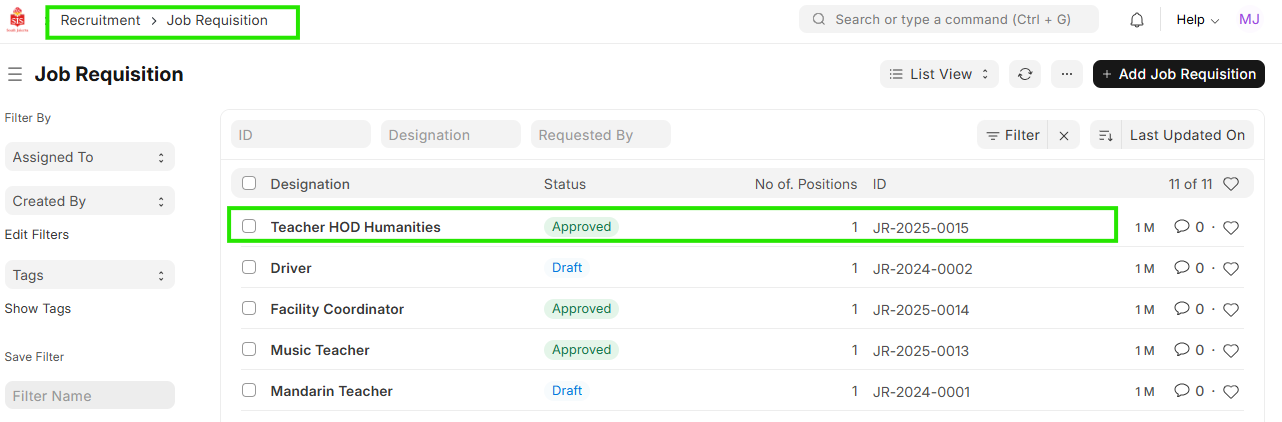The height and width of the screenshot is (422, 1282).
Task: Select all rows with header checkbox
Action: [249, 184]
